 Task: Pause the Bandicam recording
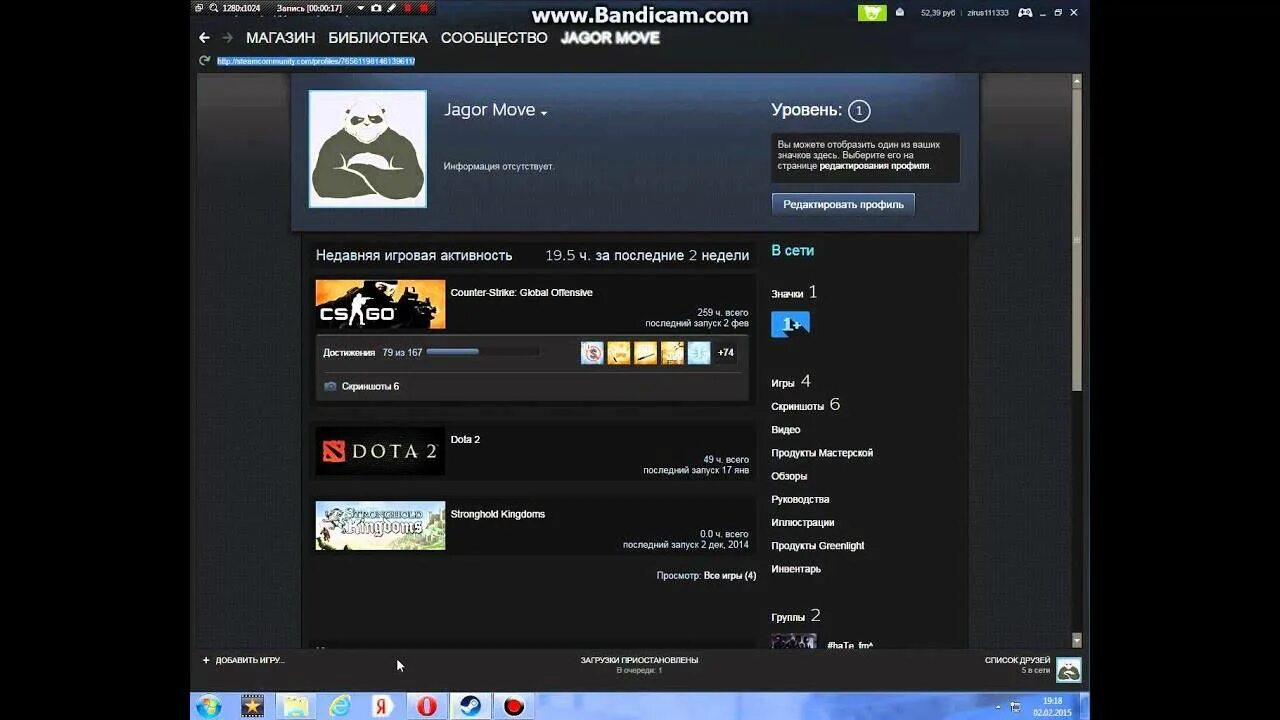[408, 8]
